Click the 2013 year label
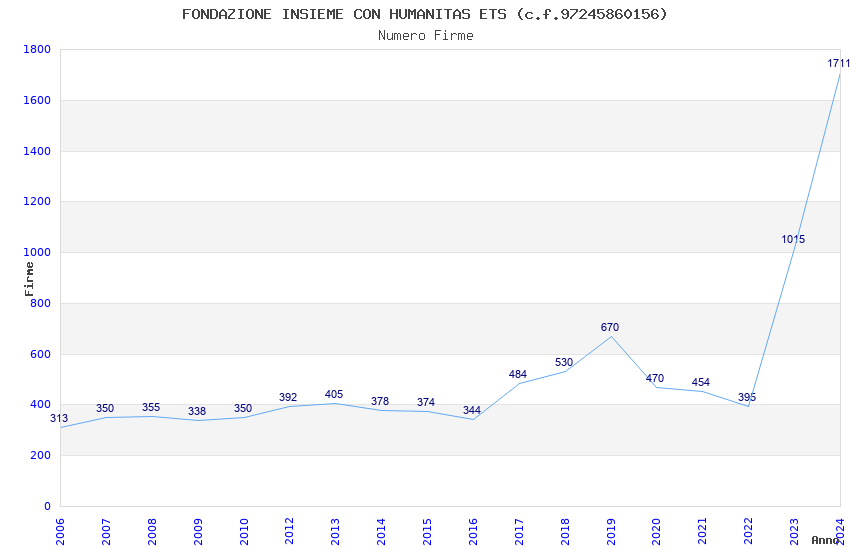The width and height of the screenshot is (850, 550). point(336,532)
